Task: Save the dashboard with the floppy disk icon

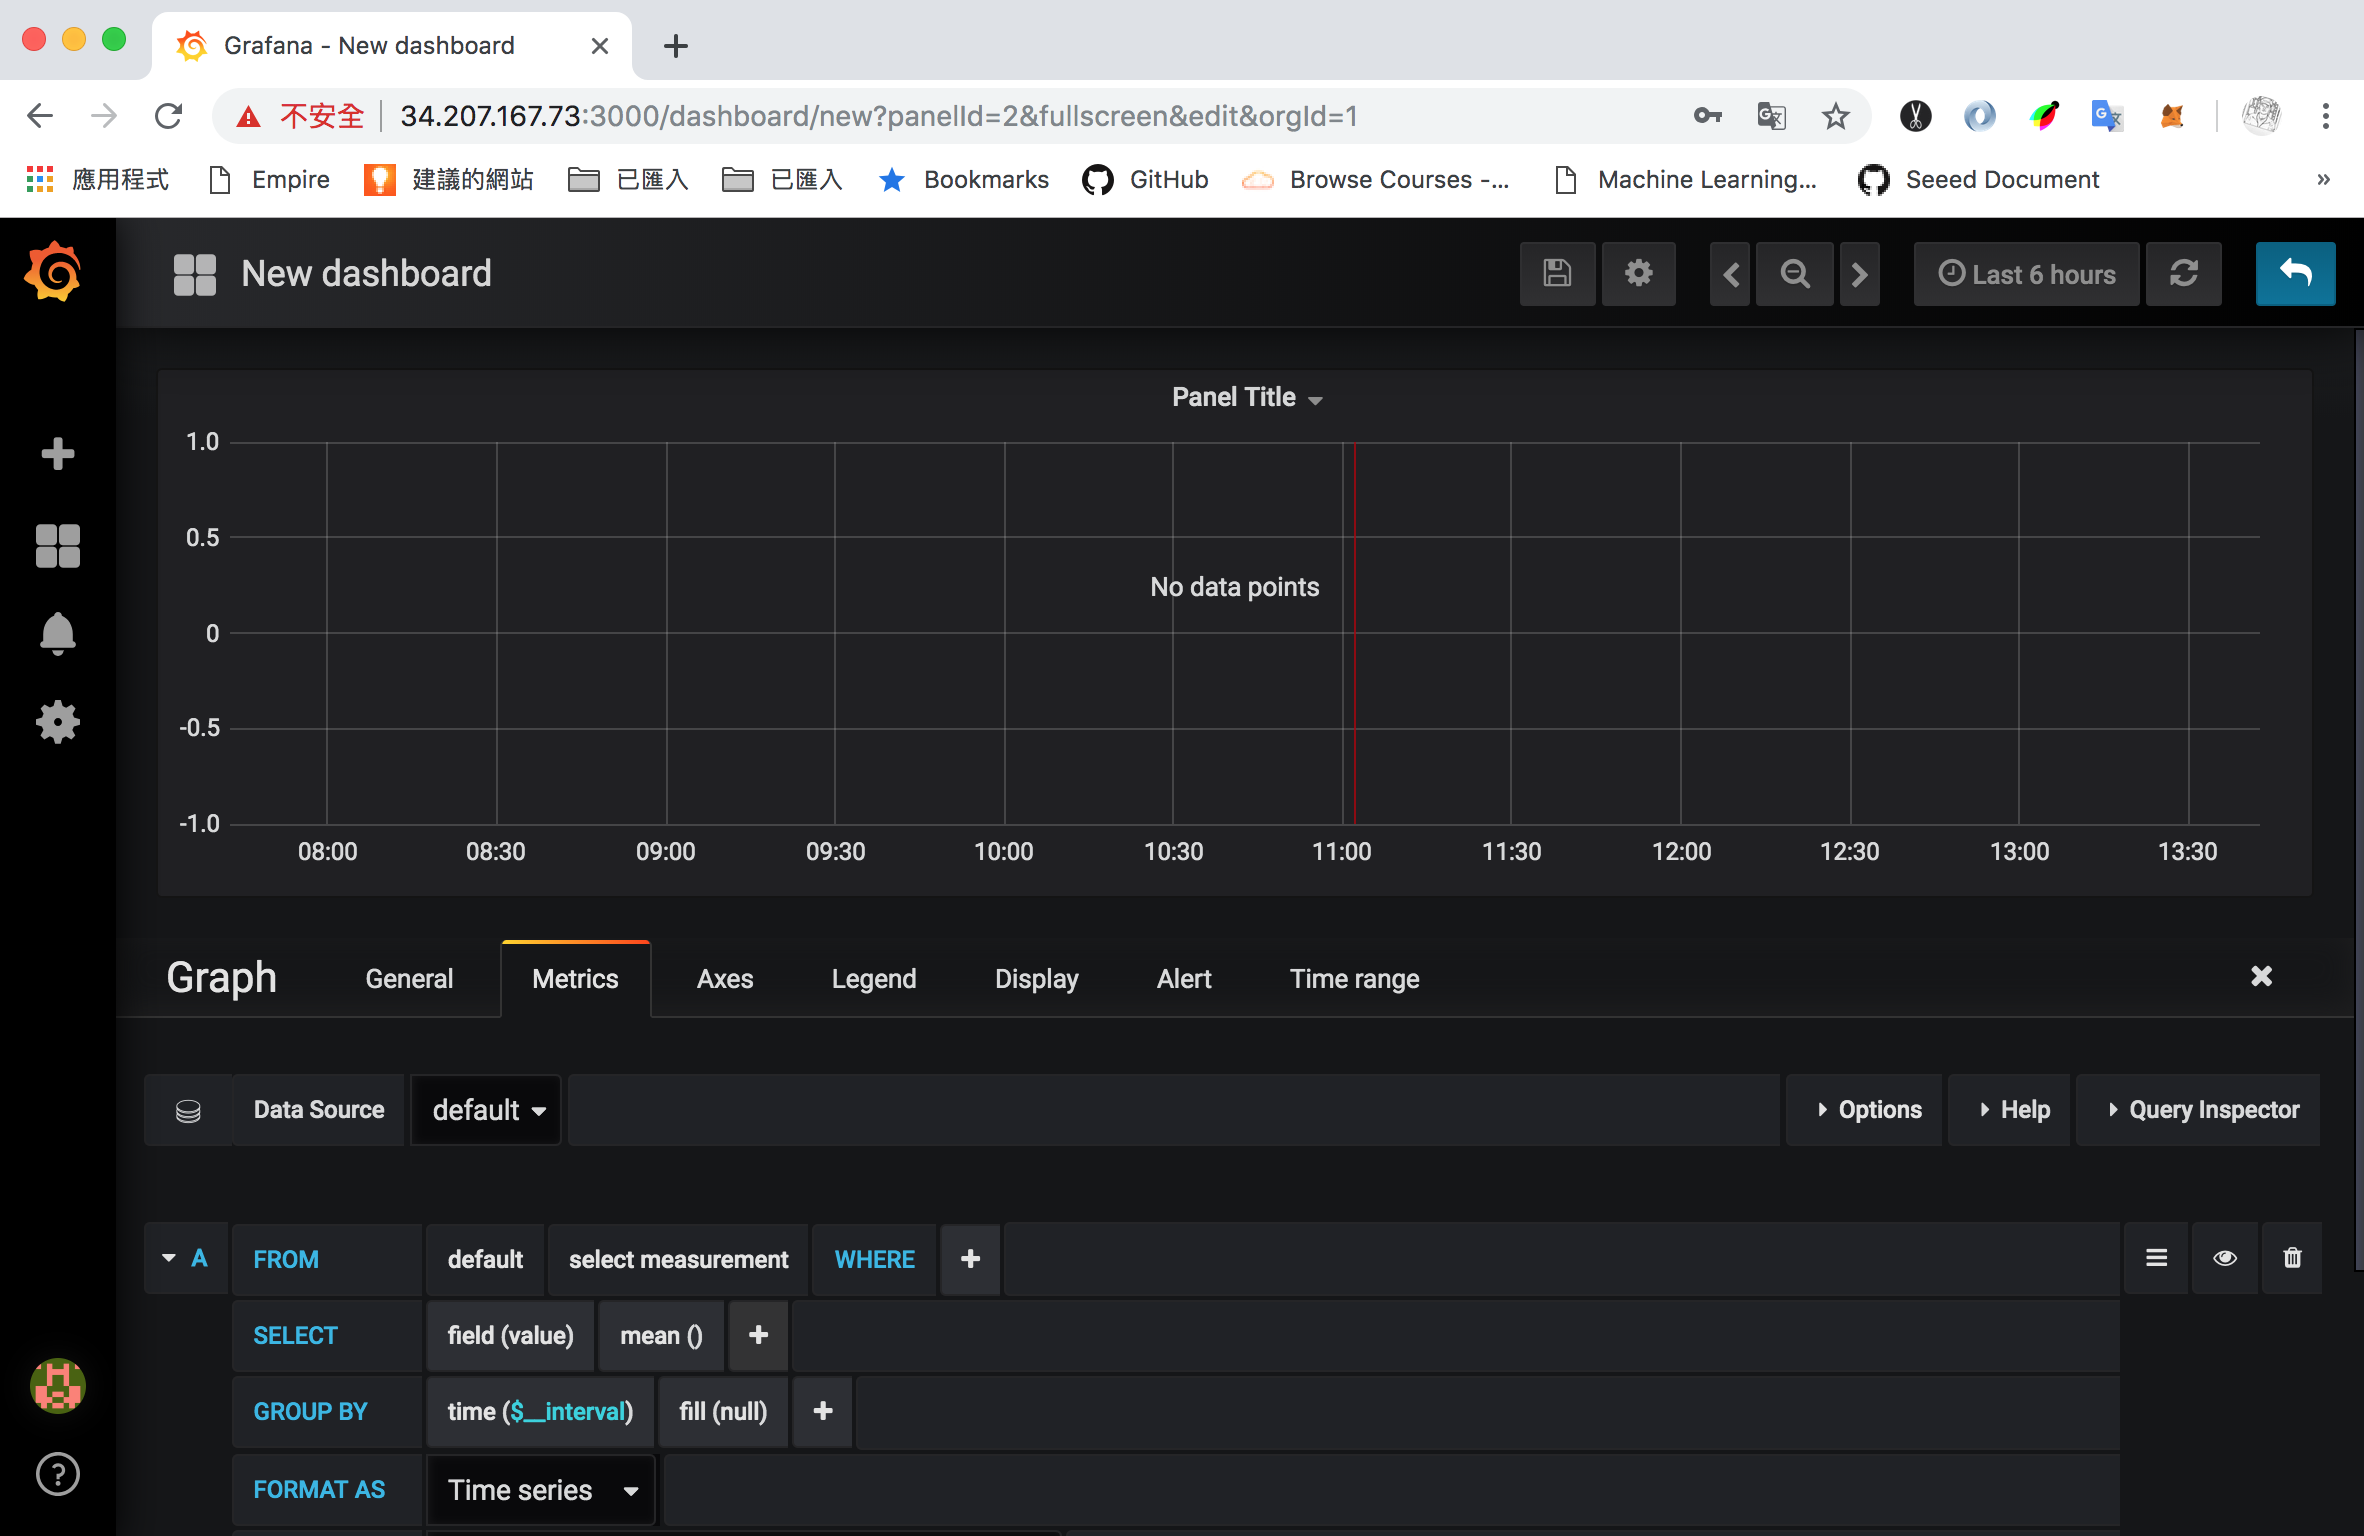Action: point(1557,274)
